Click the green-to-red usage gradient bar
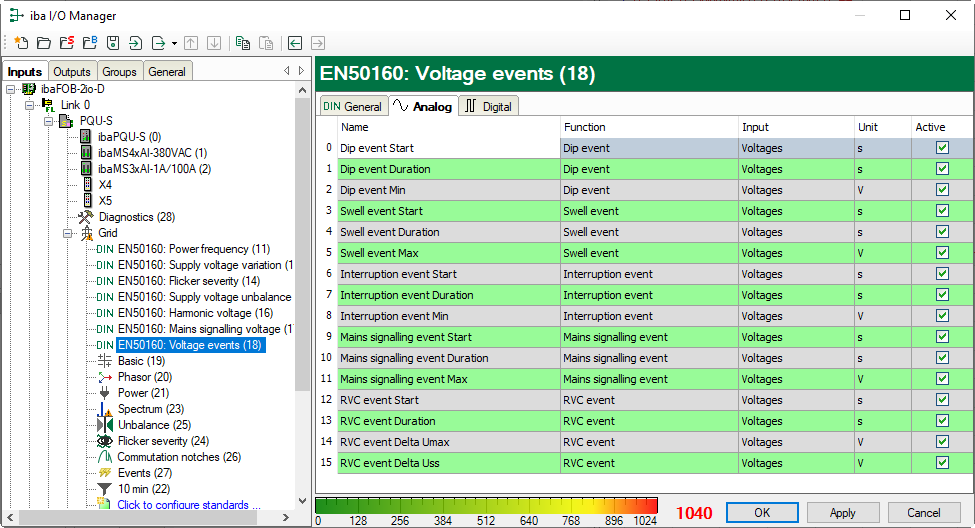975x528 pixels. coord(486,506)
